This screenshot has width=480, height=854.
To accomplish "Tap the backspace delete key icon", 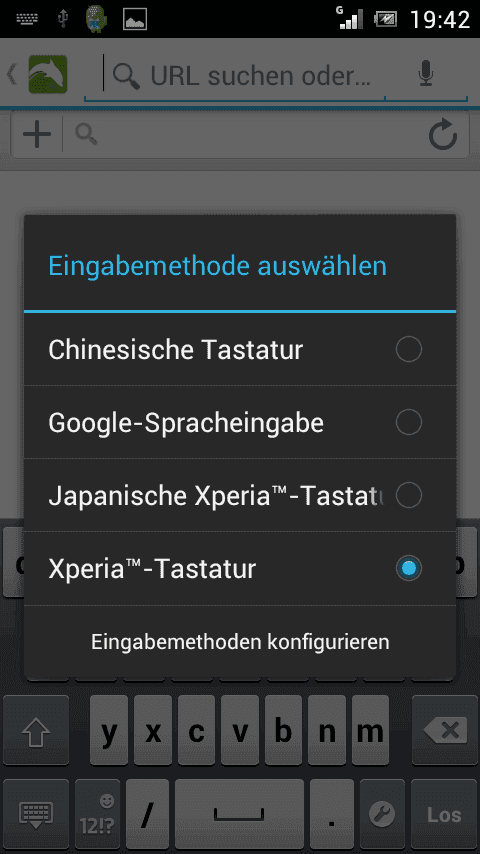I will (445, 730).
